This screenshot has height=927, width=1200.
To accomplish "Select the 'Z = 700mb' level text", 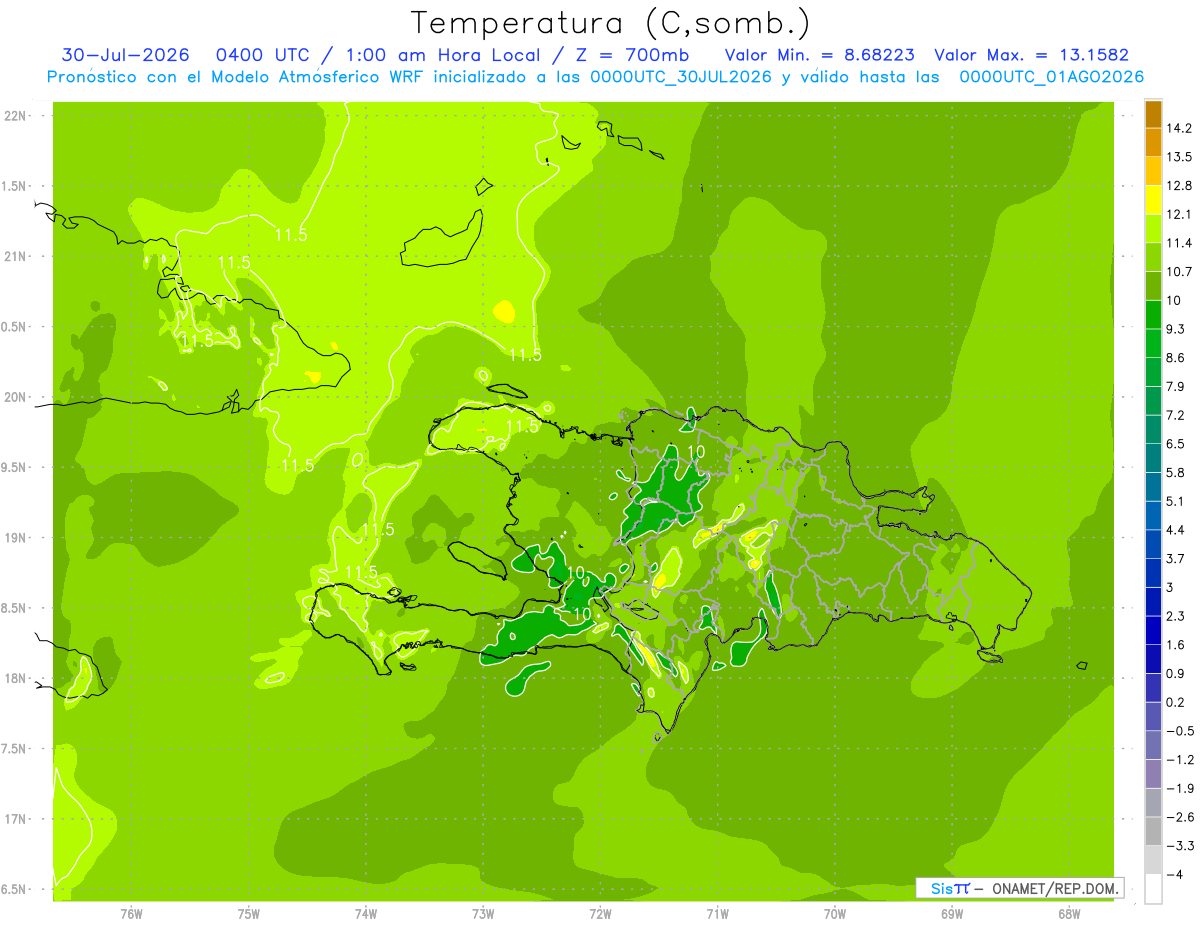I will tap(634, 55).
